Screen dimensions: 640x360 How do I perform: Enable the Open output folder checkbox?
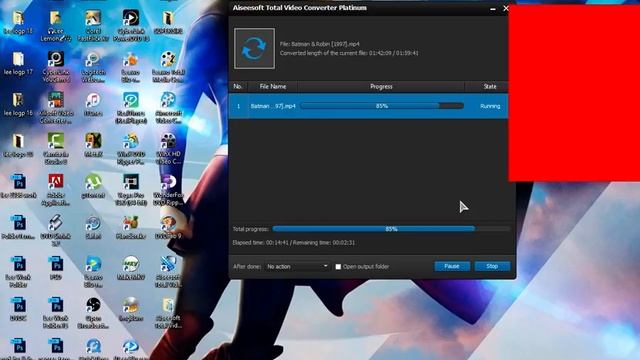coord(338,267)
